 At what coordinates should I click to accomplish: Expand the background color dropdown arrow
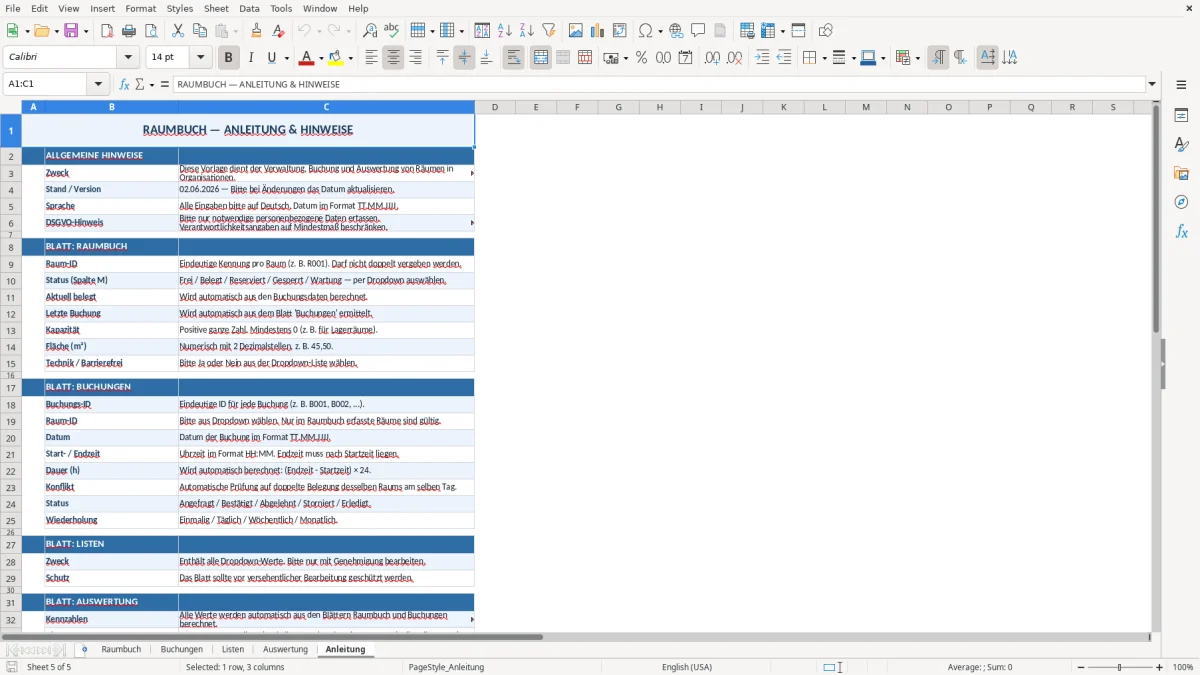[x=352, y=58]
